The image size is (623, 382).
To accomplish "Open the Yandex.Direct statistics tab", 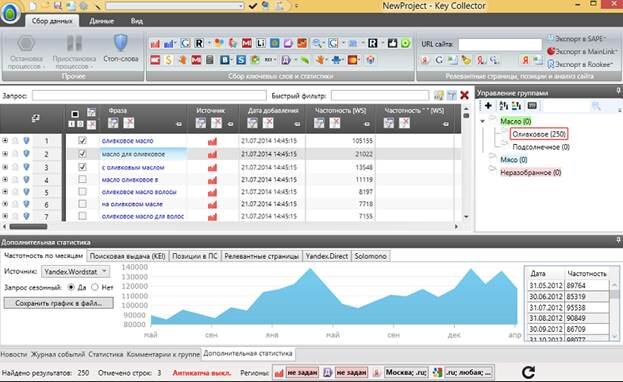I will pyautogui.click(x=327, y=256).
